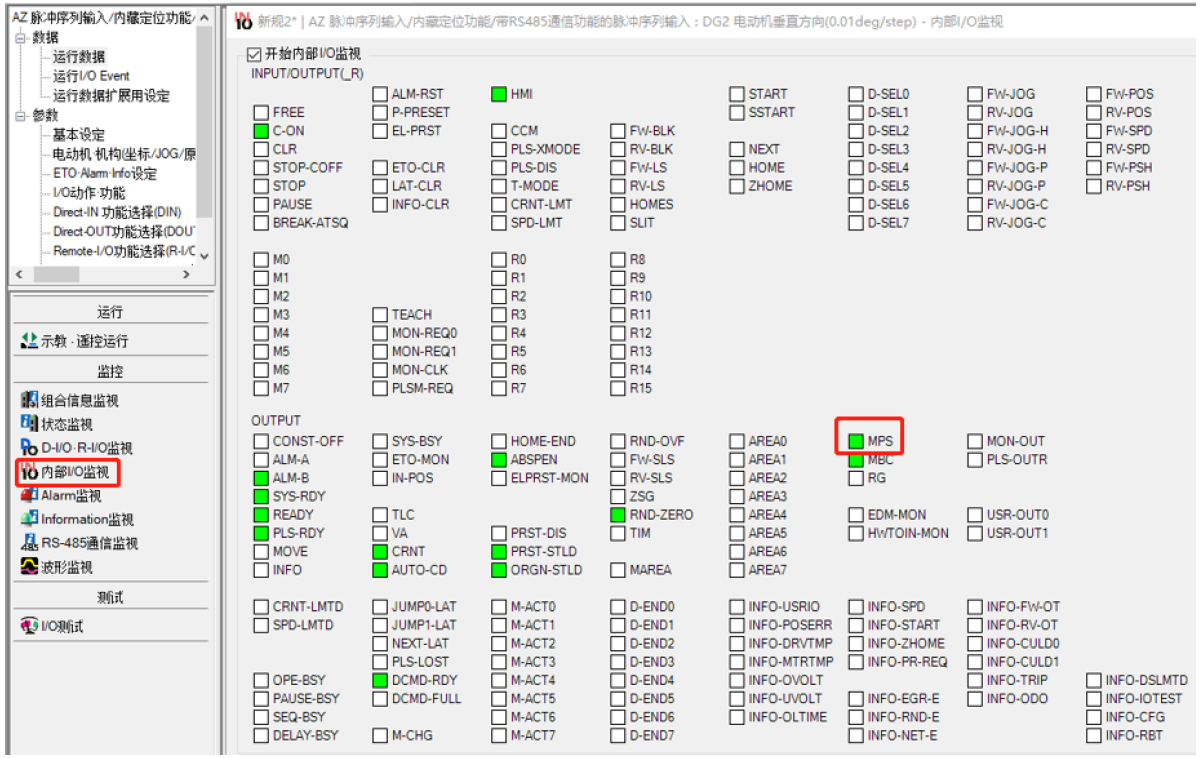Uncheck 开始内部I/O监视 checkbox
Viewport: 1202px width, 758px height.
(253, 54)
